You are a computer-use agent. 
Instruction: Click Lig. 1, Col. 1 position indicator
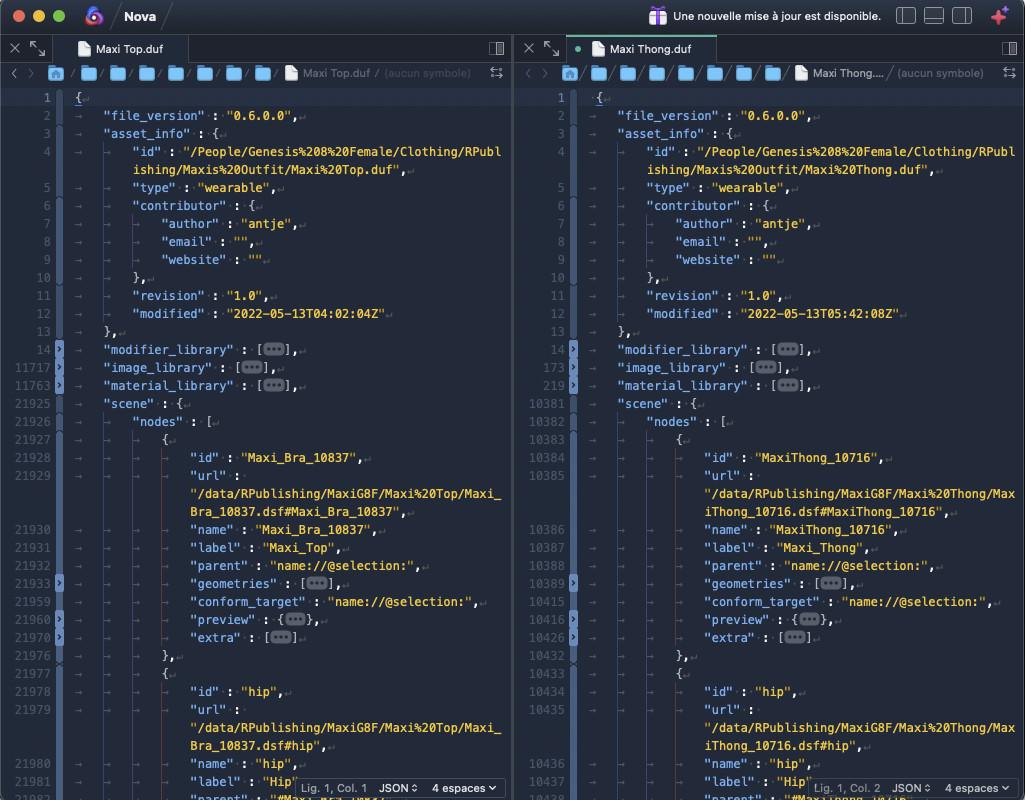333,788
